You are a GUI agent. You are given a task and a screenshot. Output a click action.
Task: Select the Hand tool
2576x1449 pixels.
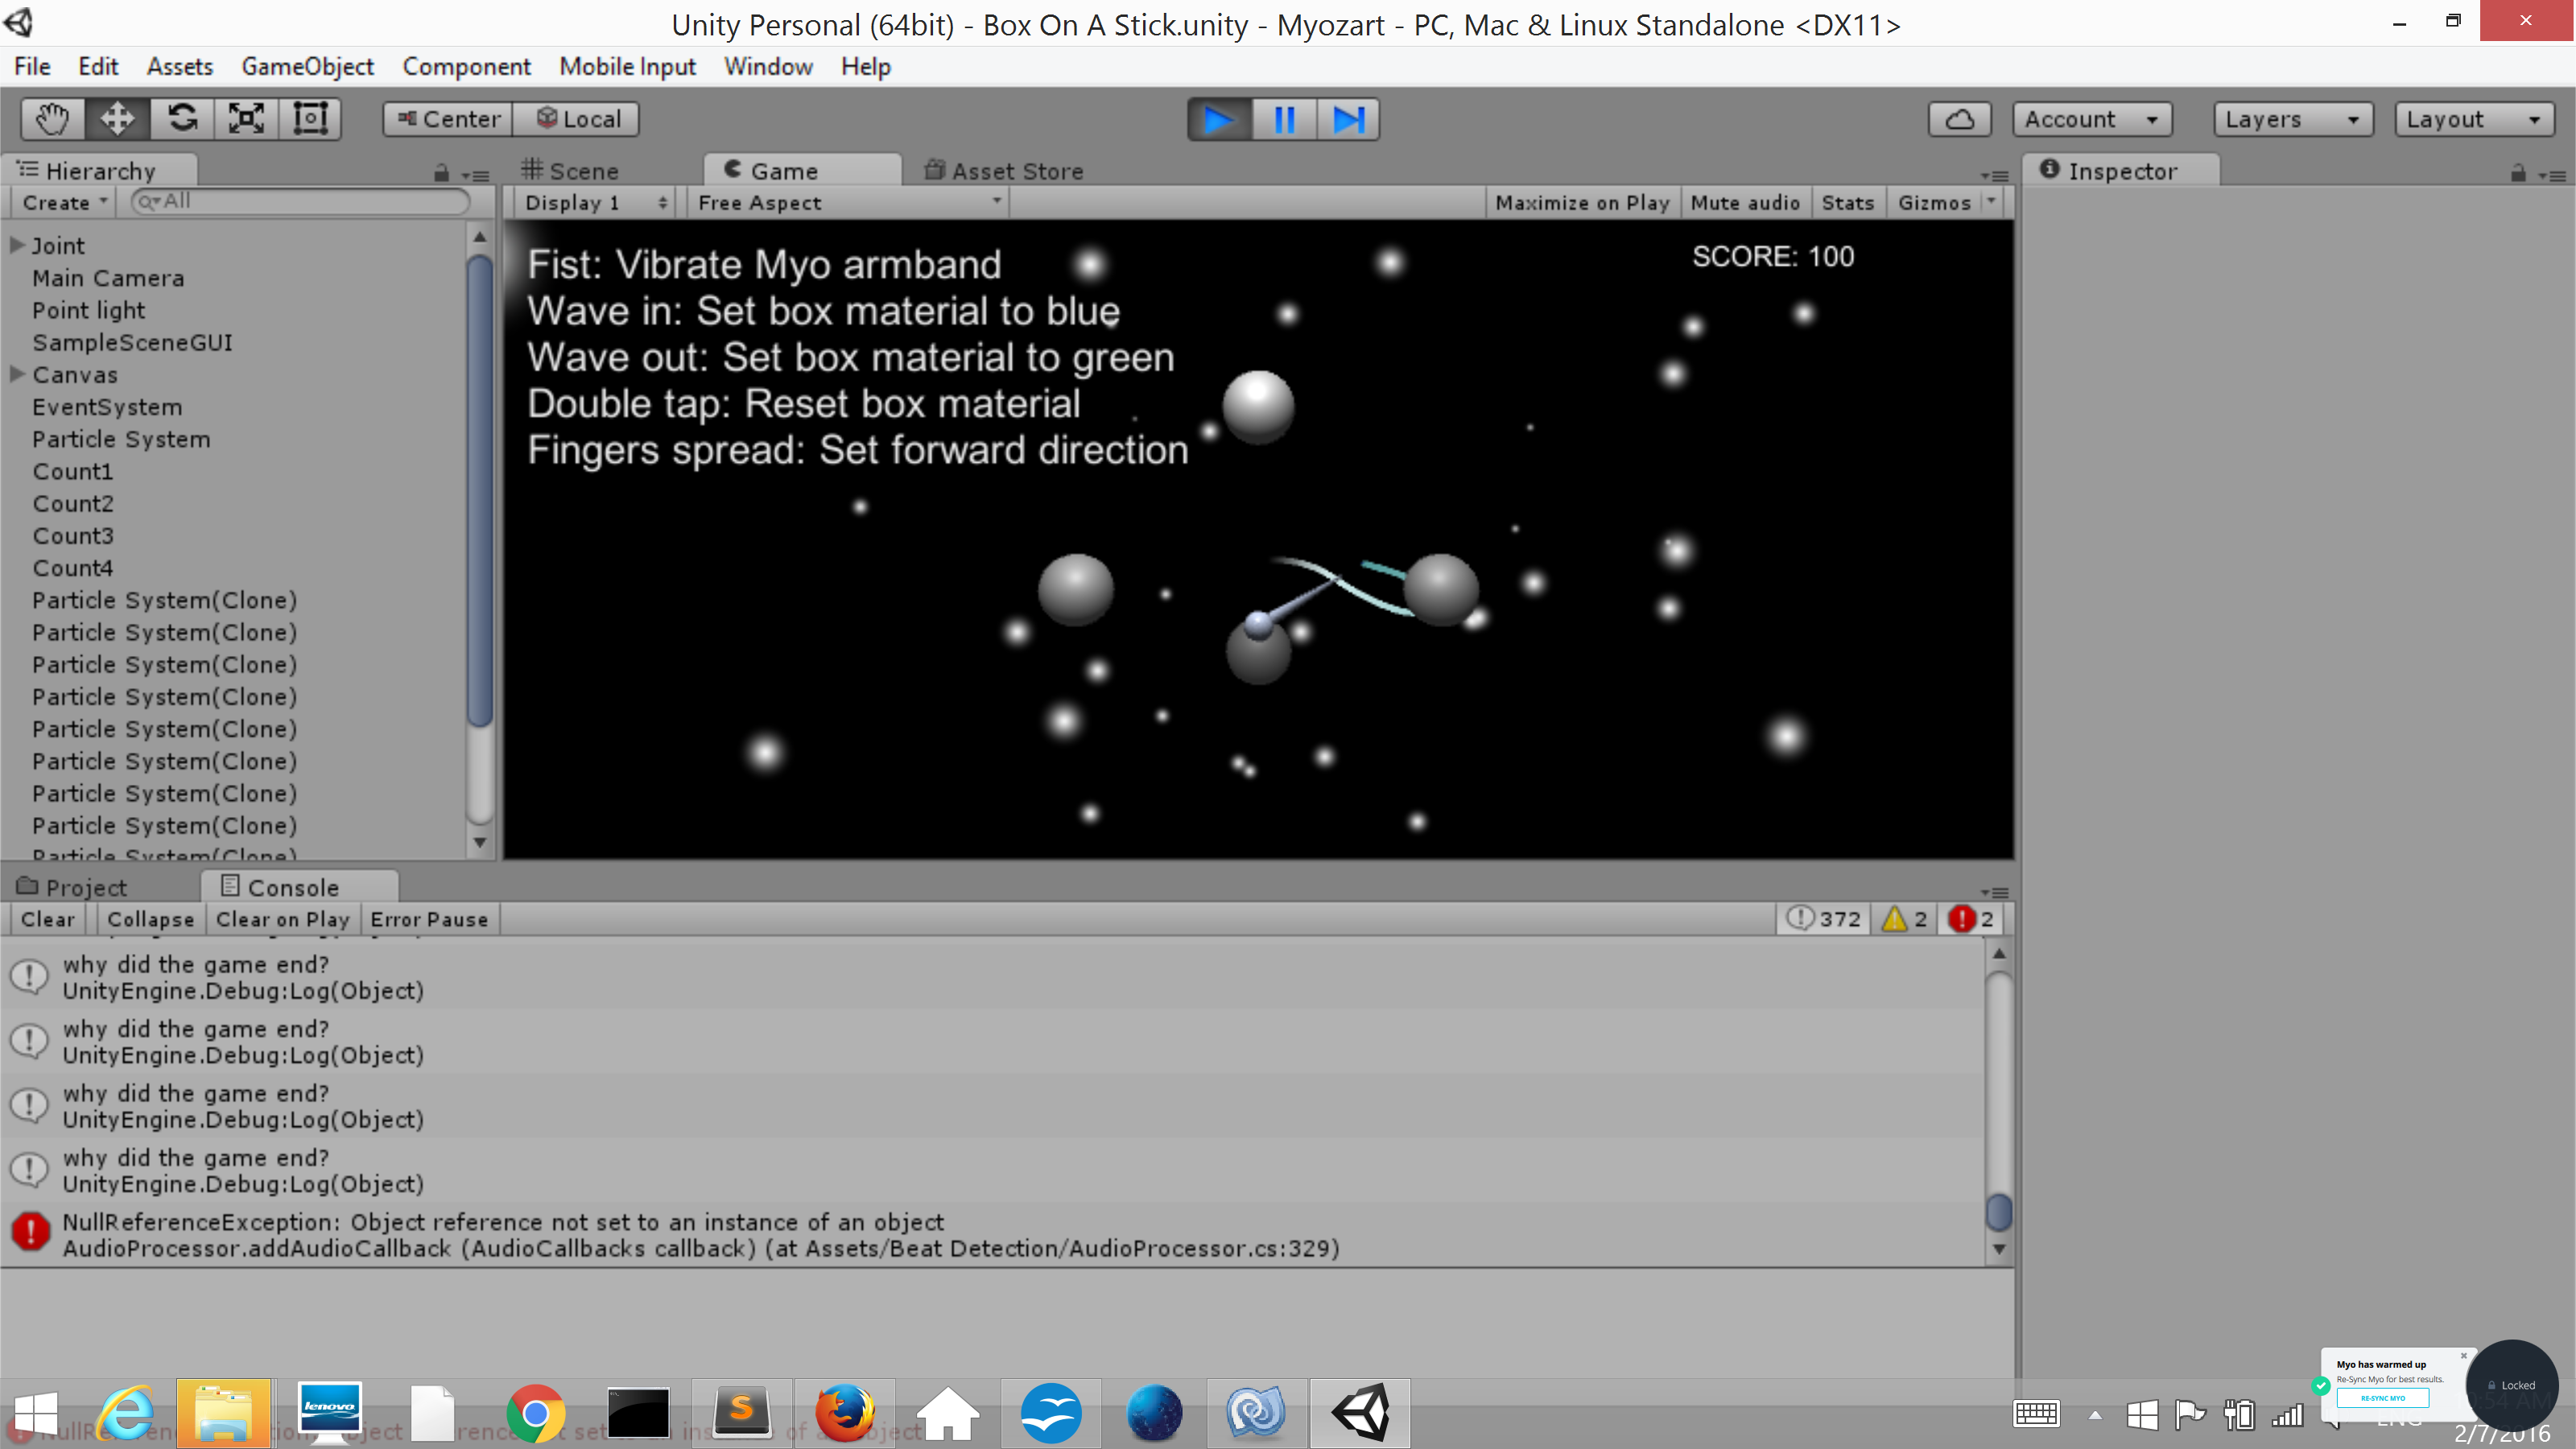(x=53, y=119)
